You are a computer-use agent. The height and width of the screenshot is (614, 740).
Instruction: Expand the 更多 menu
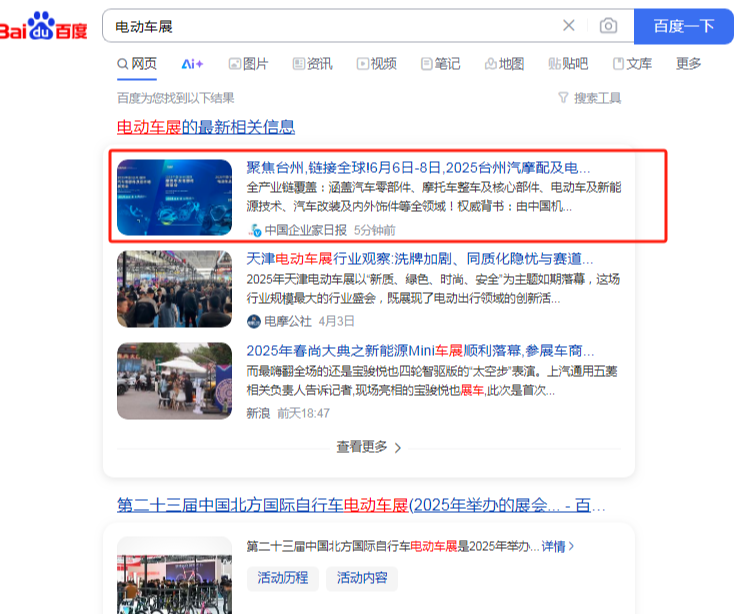(689, 63)
